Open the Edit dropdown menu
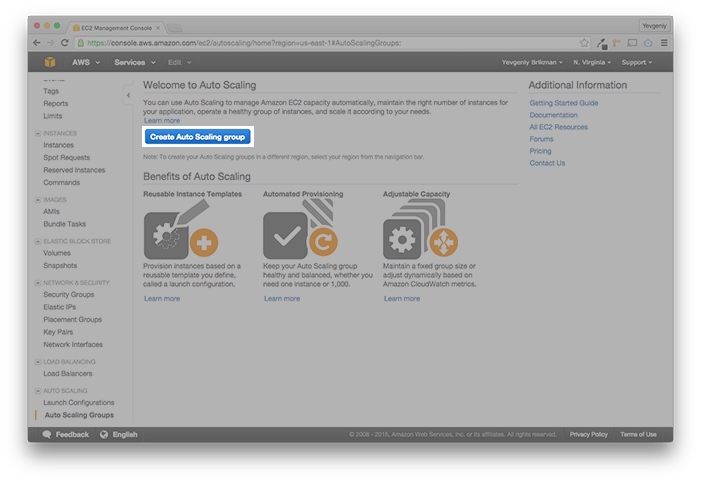The height and width of the screenshot is (482, 701). click(x=179, y=62)
